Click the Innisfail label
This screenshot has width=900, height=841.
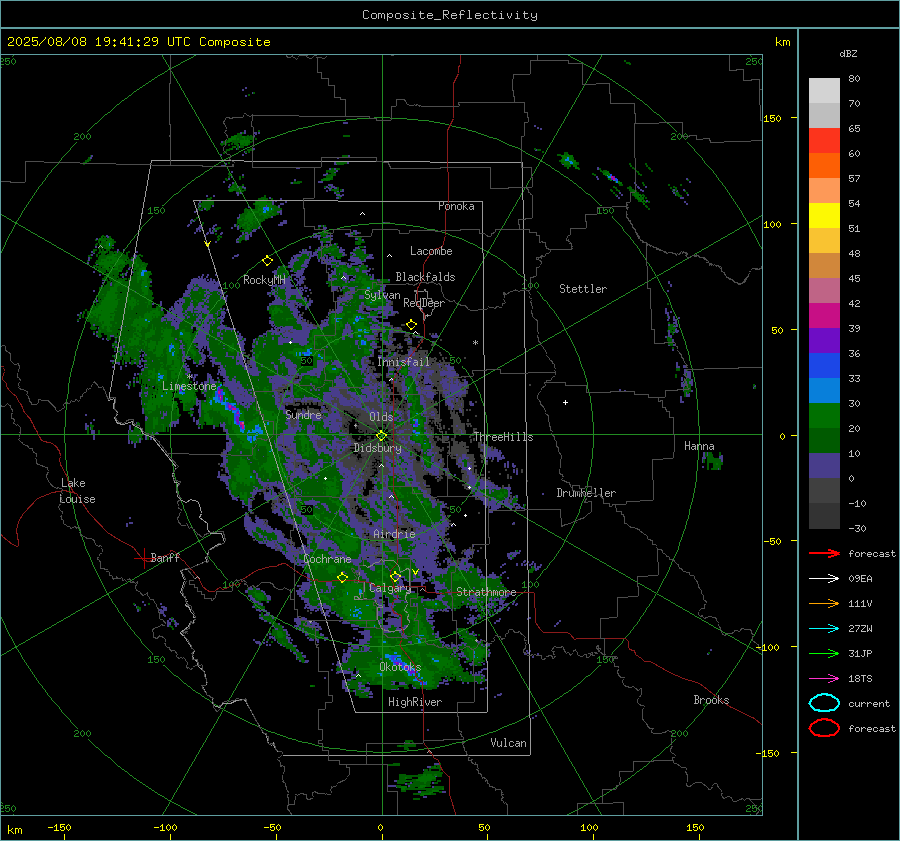[x=403, y=362]
